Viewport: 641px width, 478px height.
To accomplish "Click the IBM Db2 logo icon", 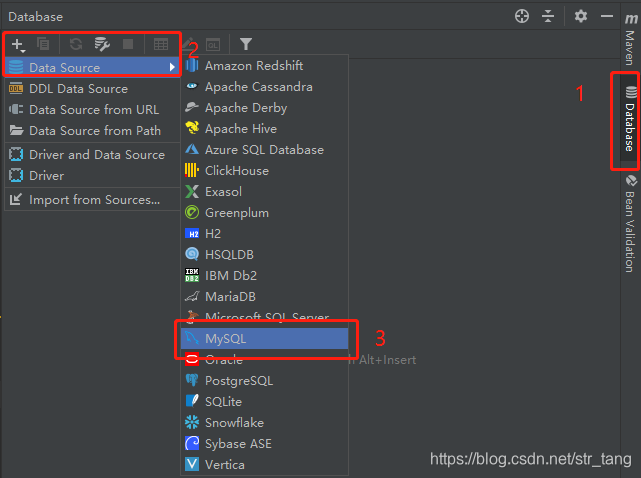I will 192,275.
